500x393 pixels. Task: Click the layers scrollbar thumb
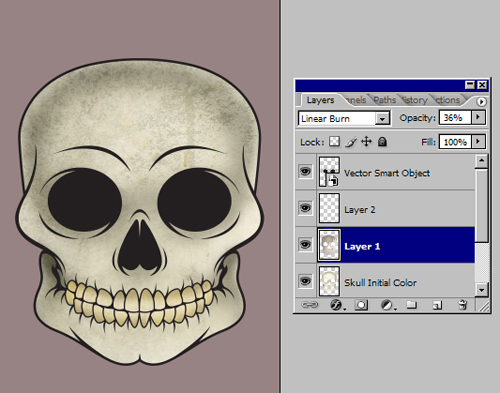481,205
